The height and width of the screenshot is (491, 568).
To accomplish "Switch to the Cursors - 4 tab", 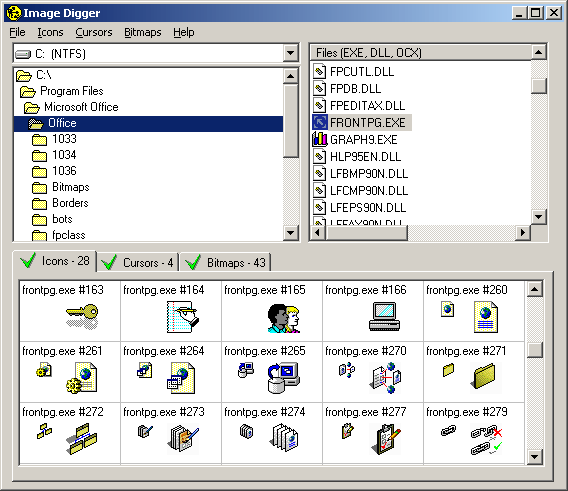I will [138, 262].
